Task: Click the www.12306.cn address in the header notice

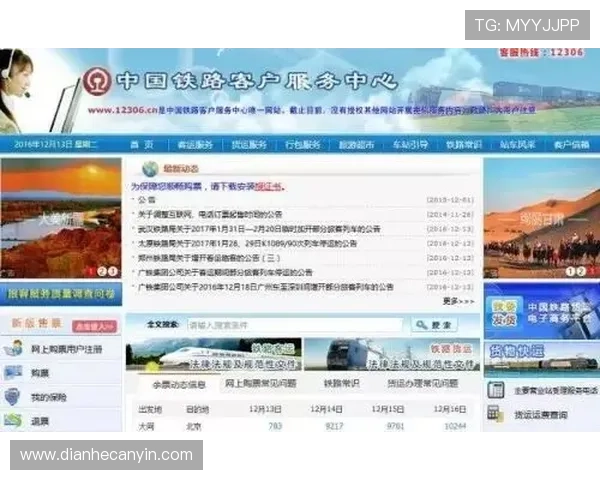Action: [x=122, y=110]
